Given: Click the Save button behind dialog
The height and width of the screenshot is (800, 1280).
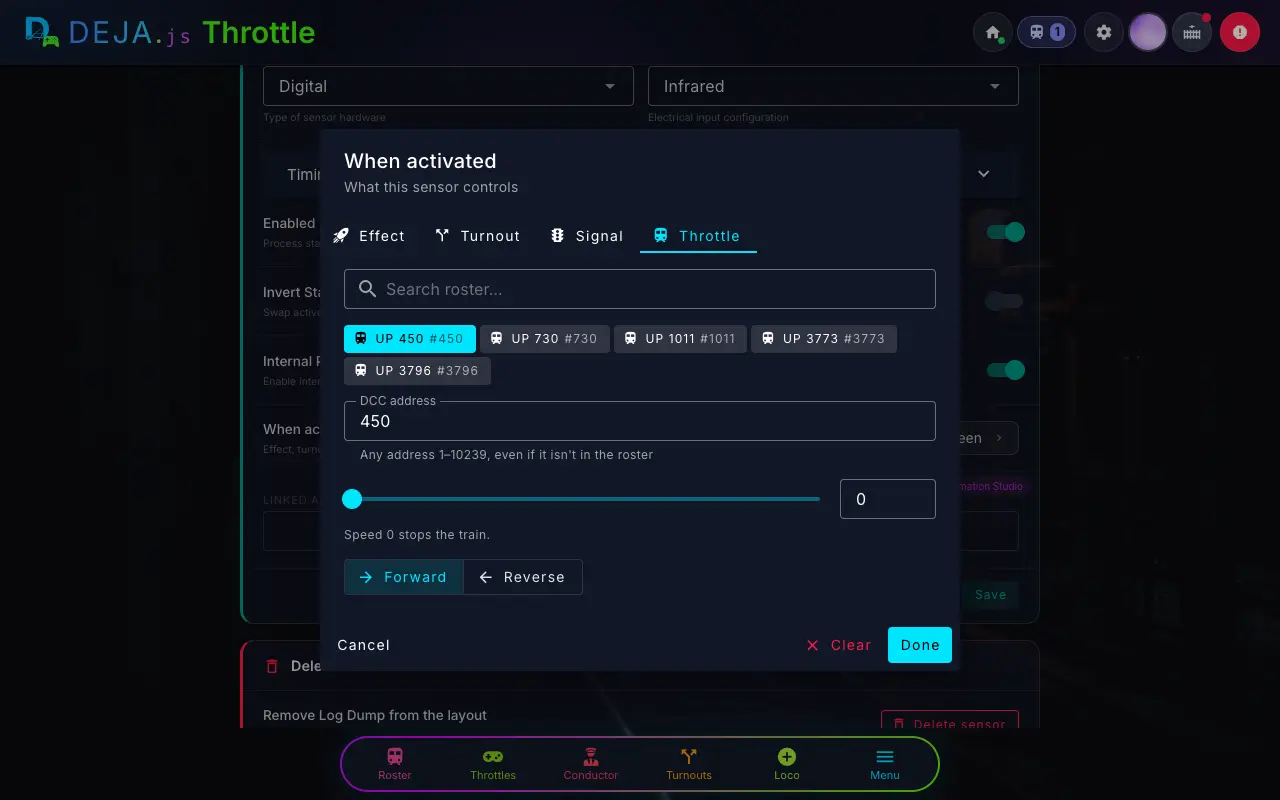Looking at the screenshot, I should tap(991, 595).
